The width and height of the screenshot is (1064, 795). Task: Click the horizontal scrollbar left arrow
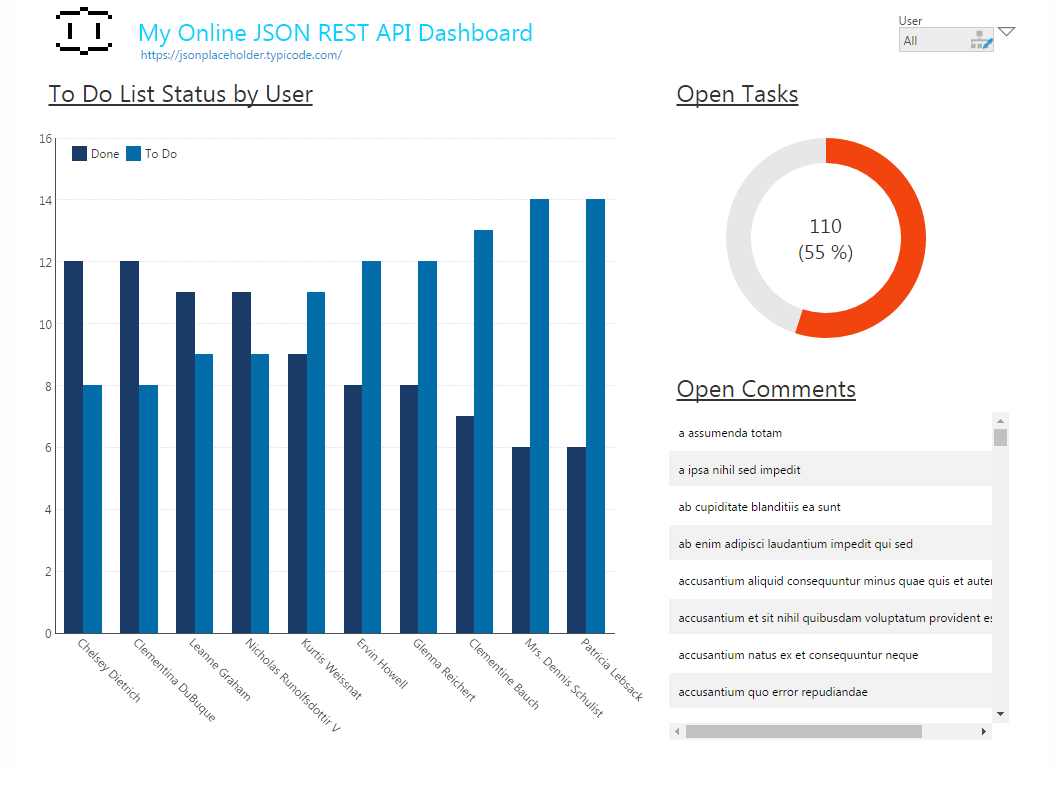(677, 732)
